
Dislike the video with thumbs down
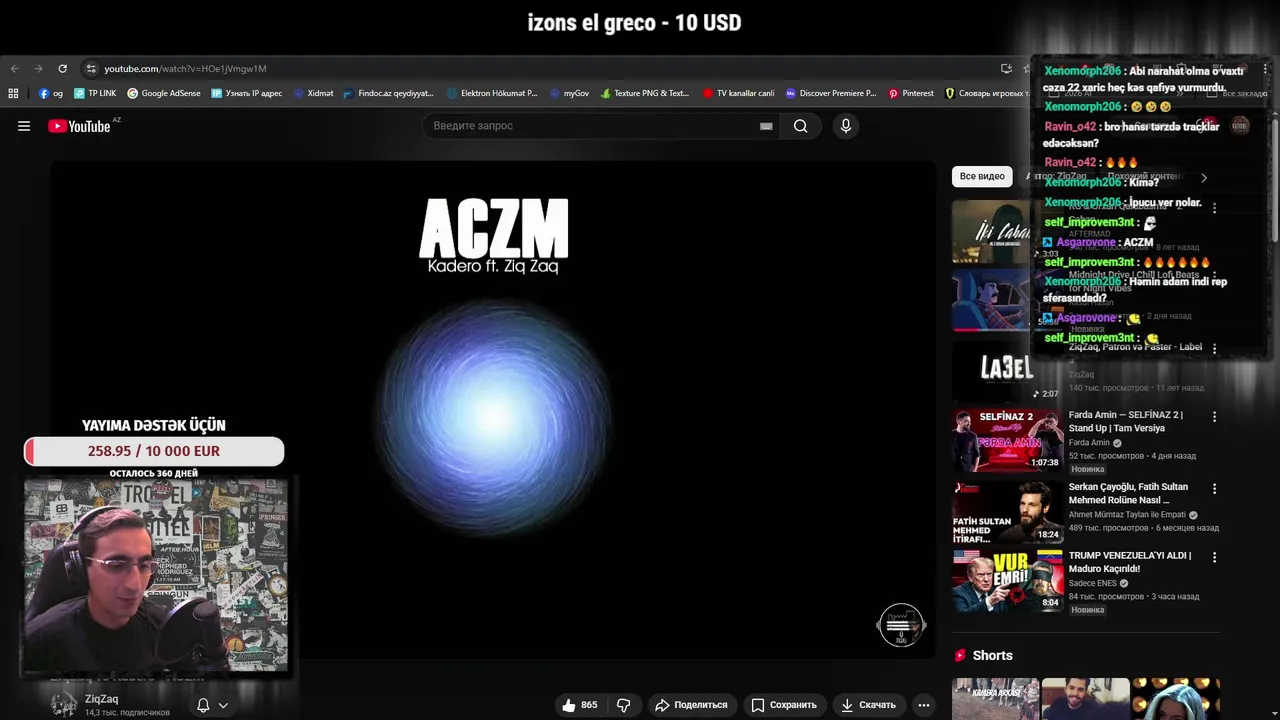click(624, 705)
